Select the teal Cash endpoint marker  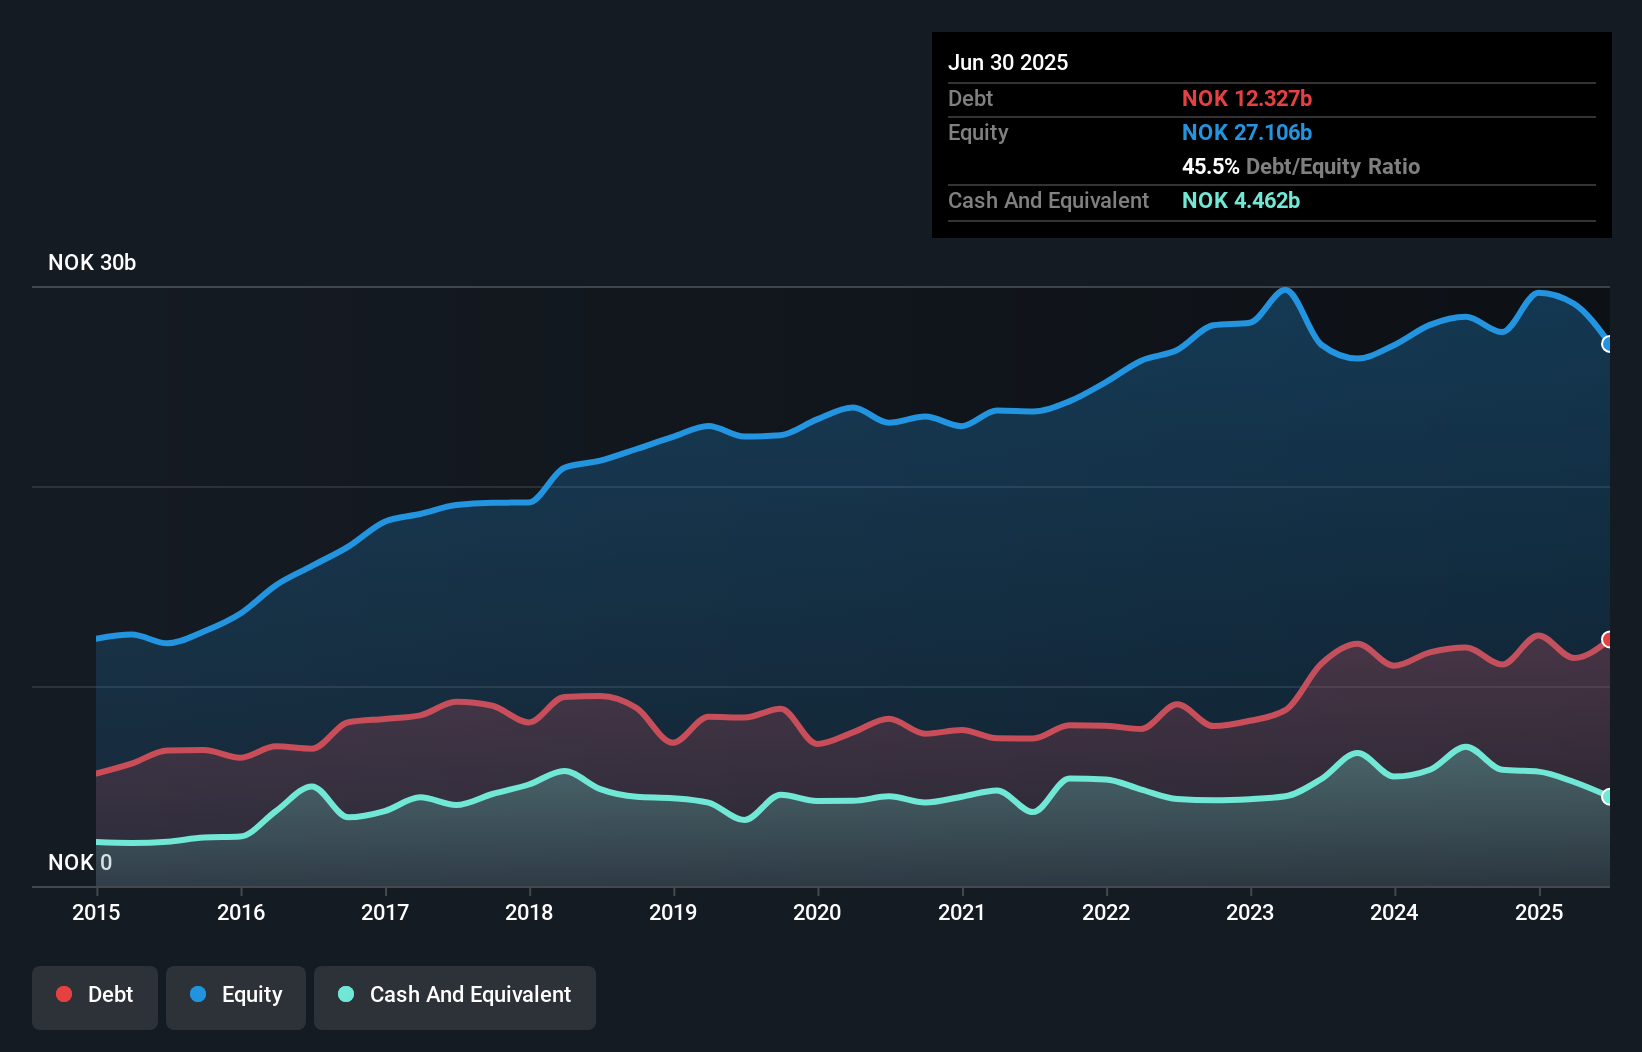[1607, 797]
